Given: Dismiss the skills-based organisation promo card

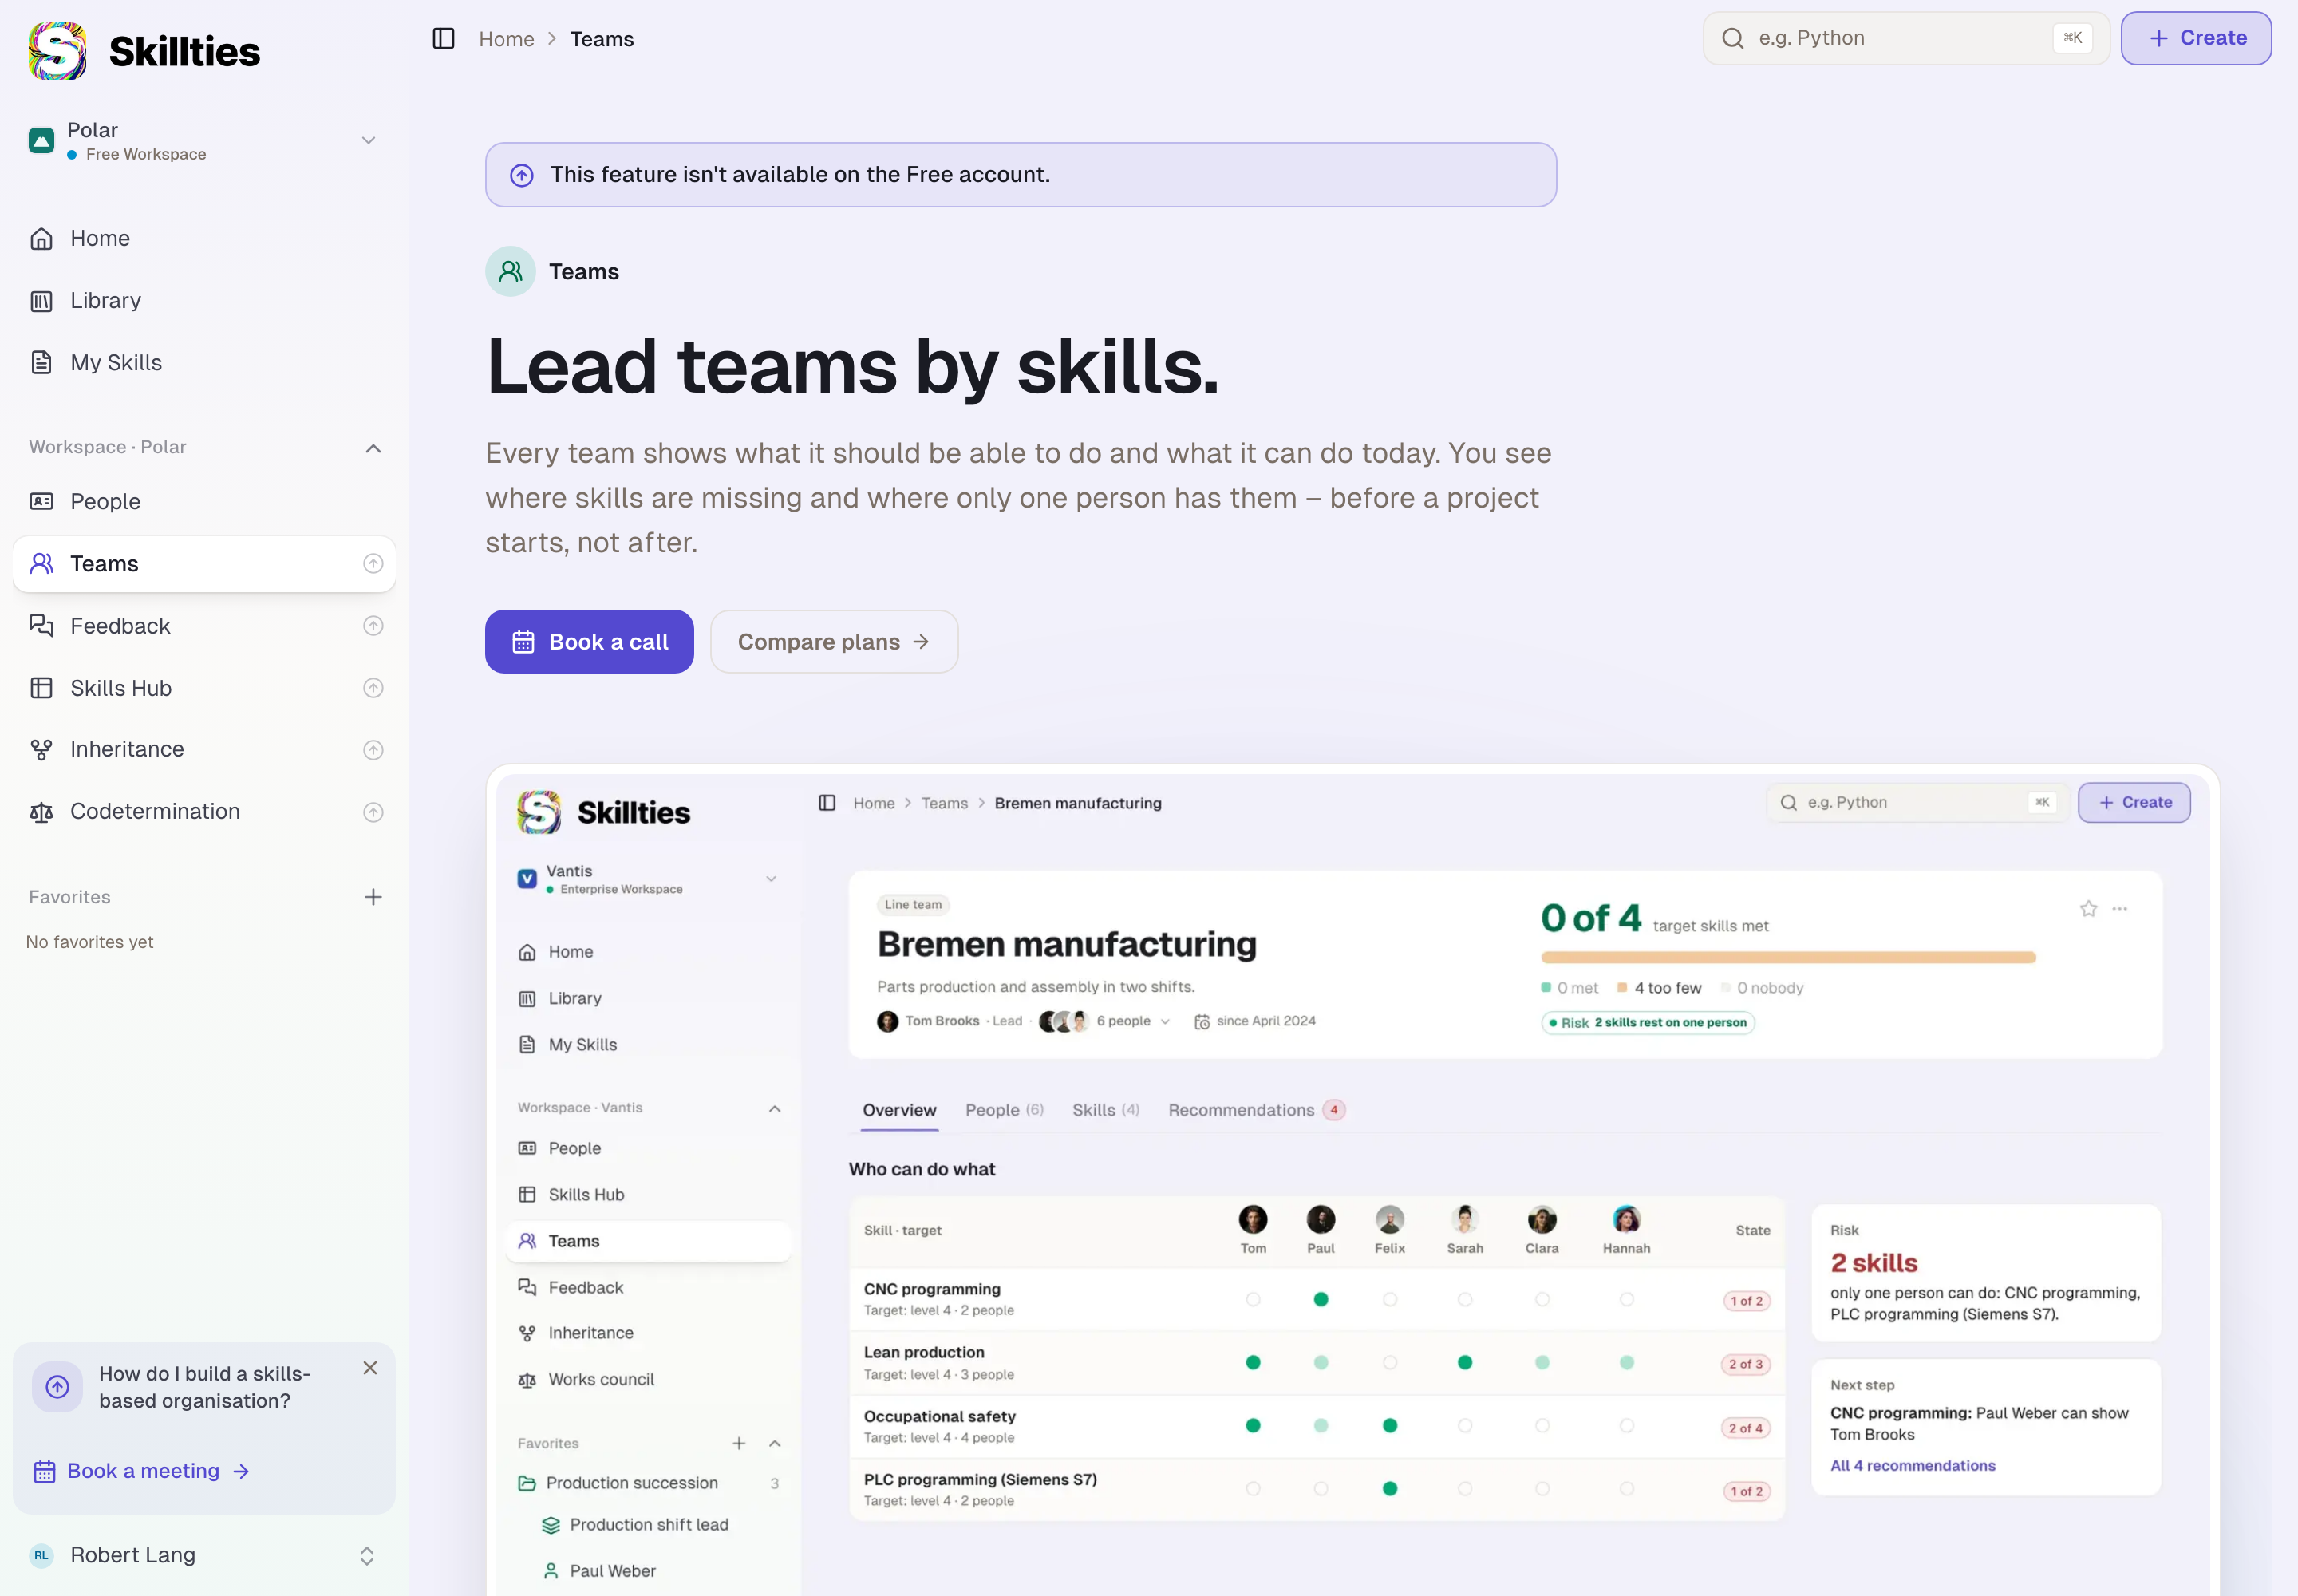Looking at the screenshot, I should [x=370, y=1368].
